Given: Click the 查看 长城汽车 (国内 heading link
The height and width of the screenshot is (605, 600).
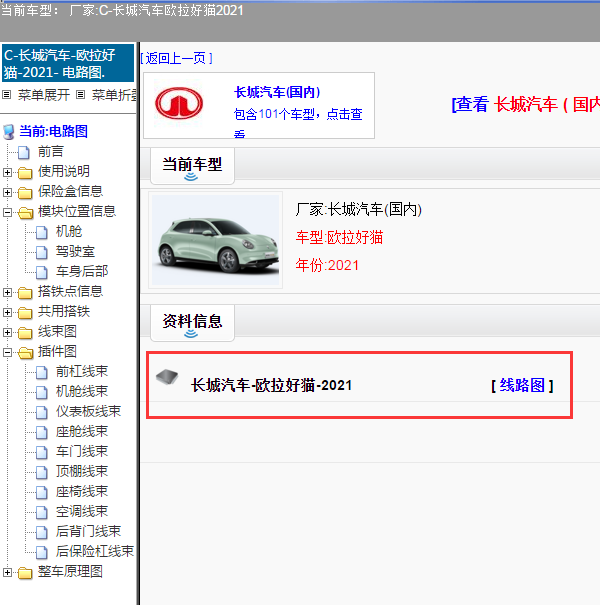Looking at the screenshot, I should [x=526, y=104].
